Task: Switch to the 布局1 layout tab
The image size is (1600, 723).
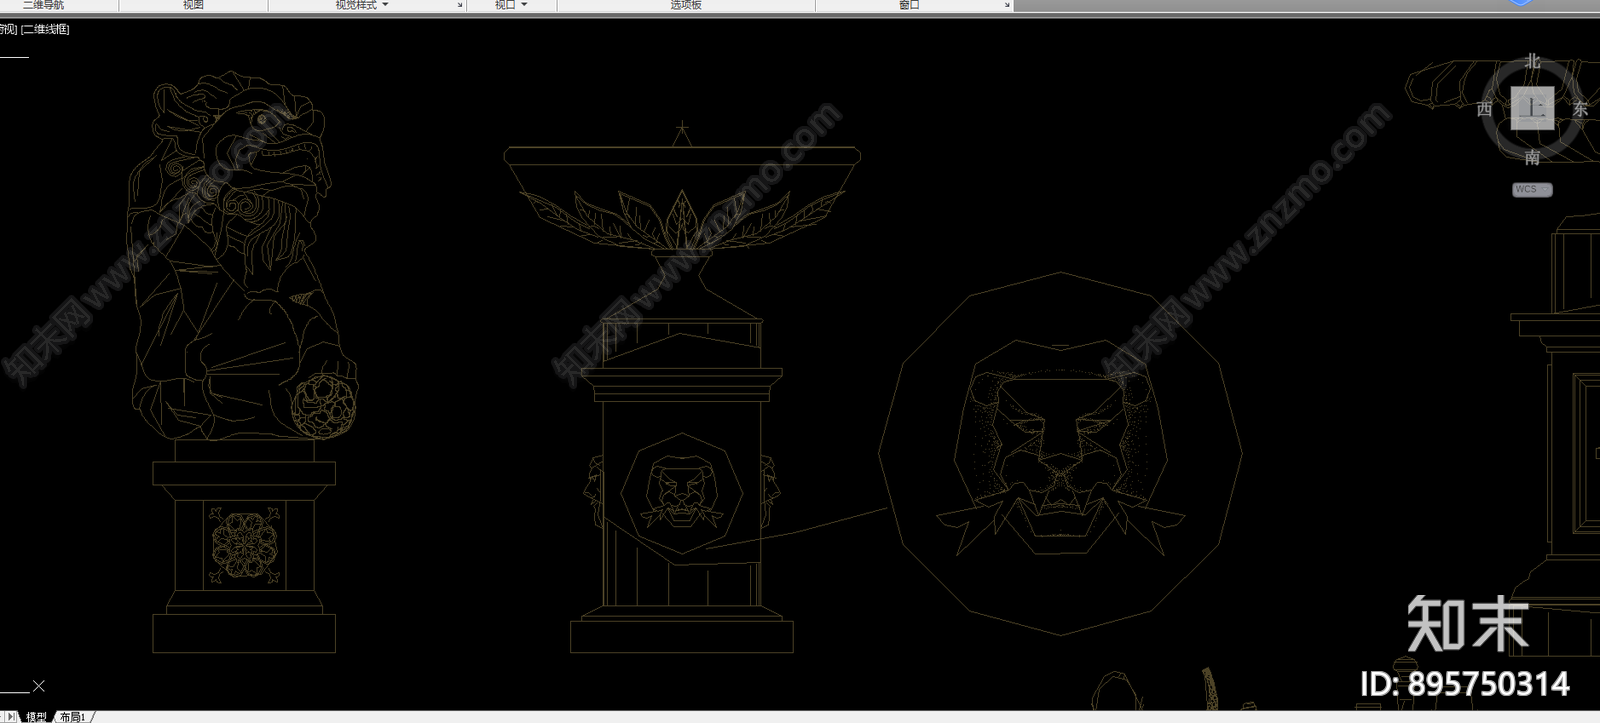Action: [73, 717]
